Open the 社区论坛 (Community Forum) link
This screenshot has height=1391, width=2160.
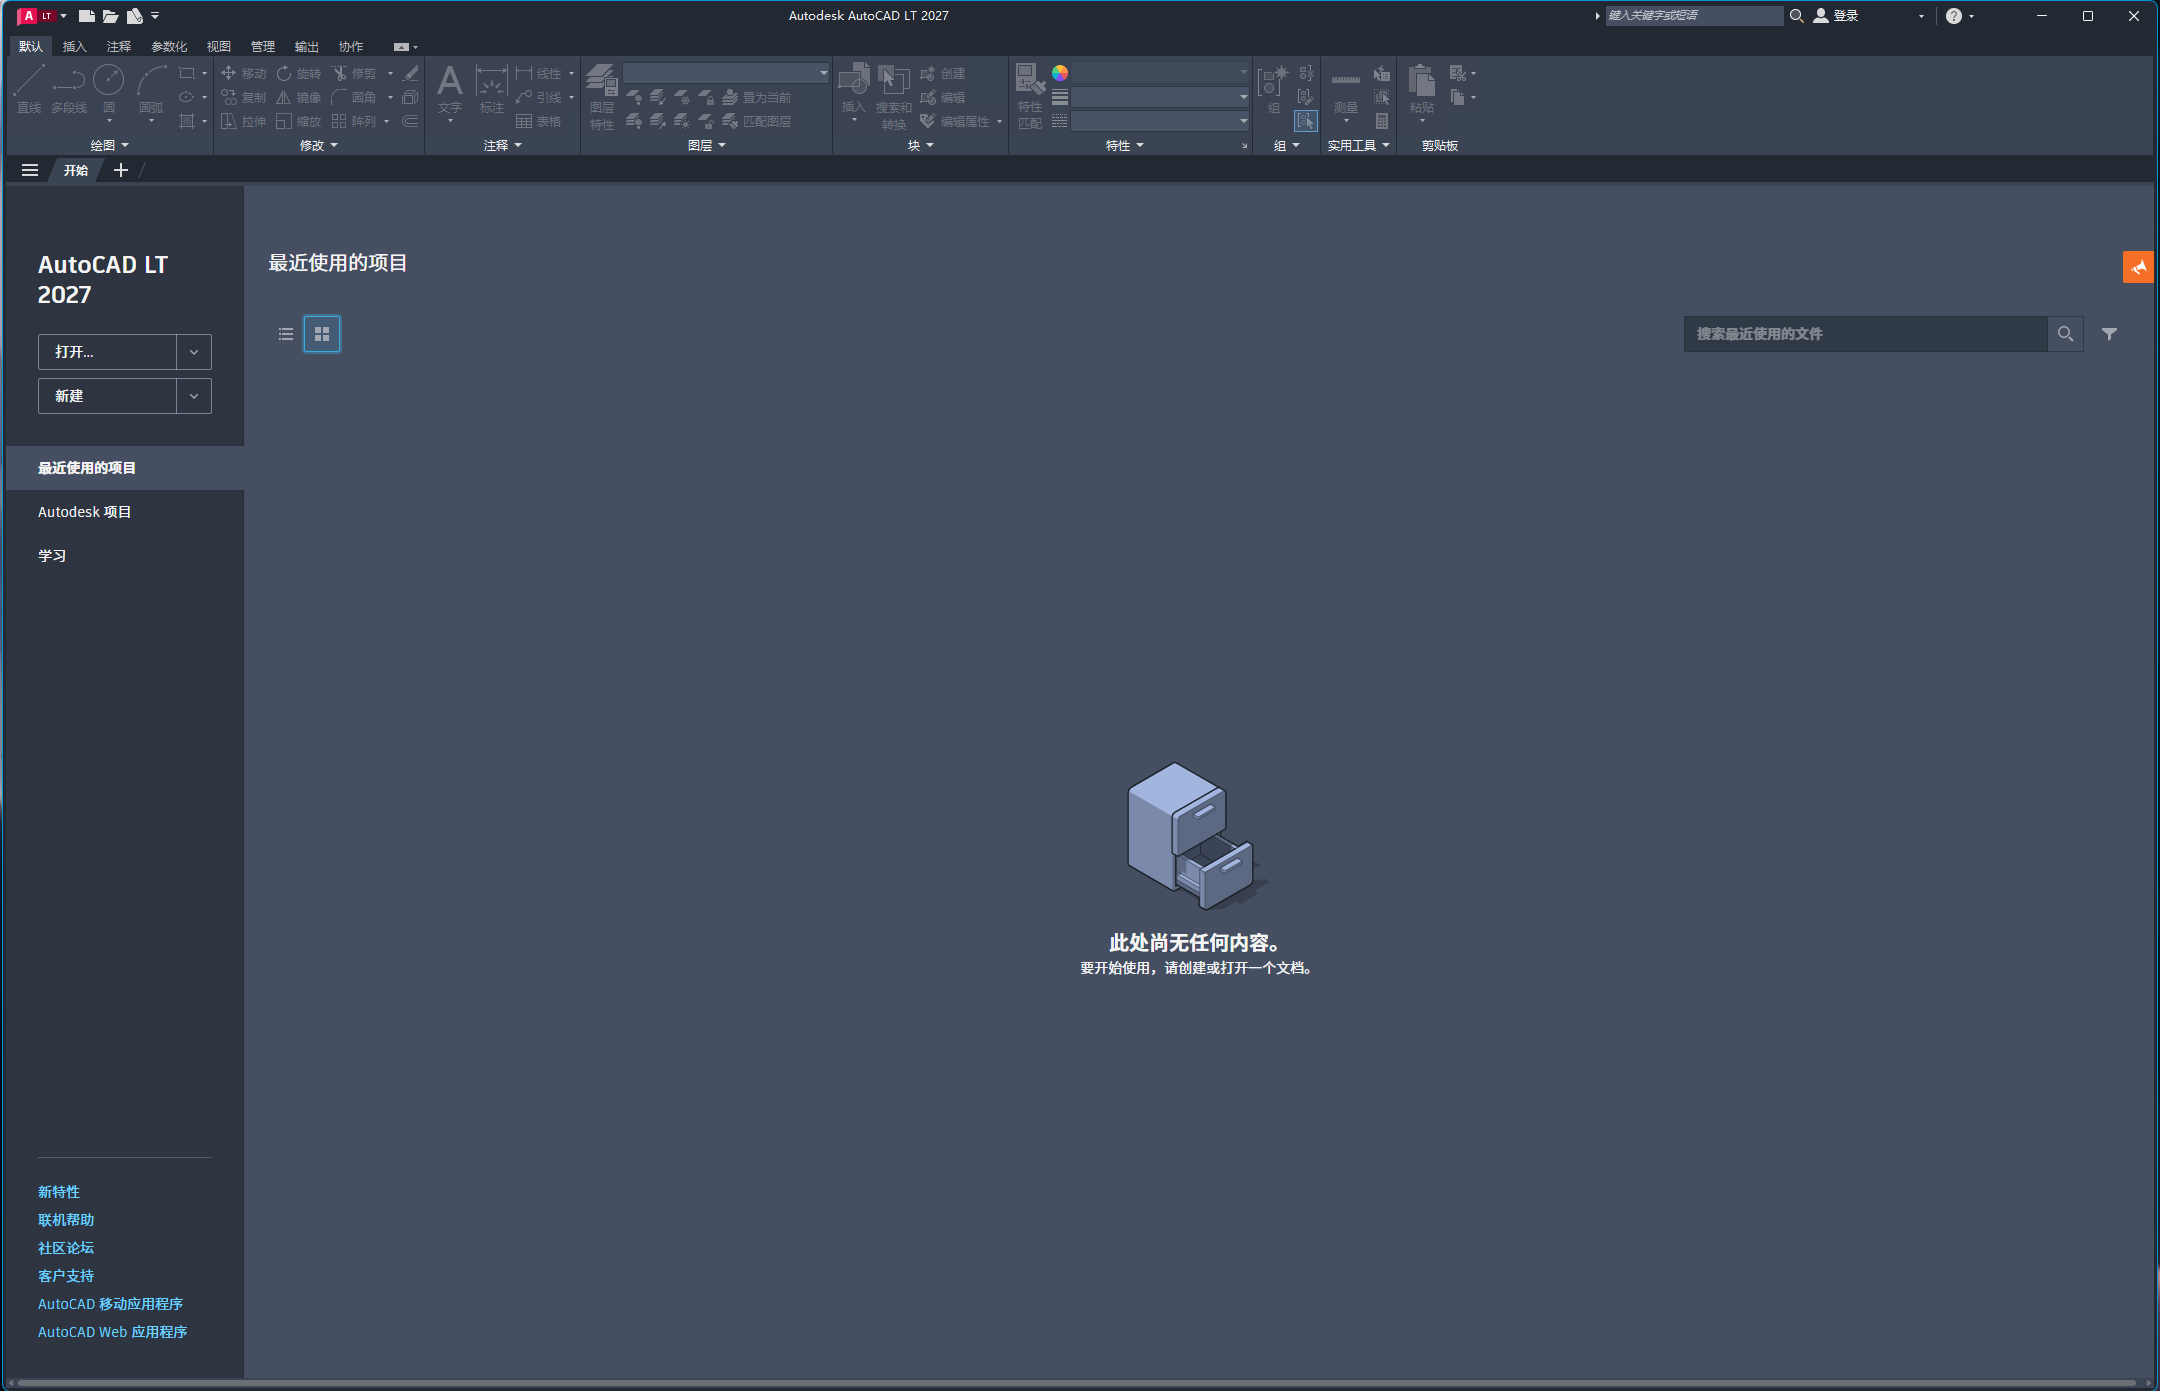(66, 1248)
